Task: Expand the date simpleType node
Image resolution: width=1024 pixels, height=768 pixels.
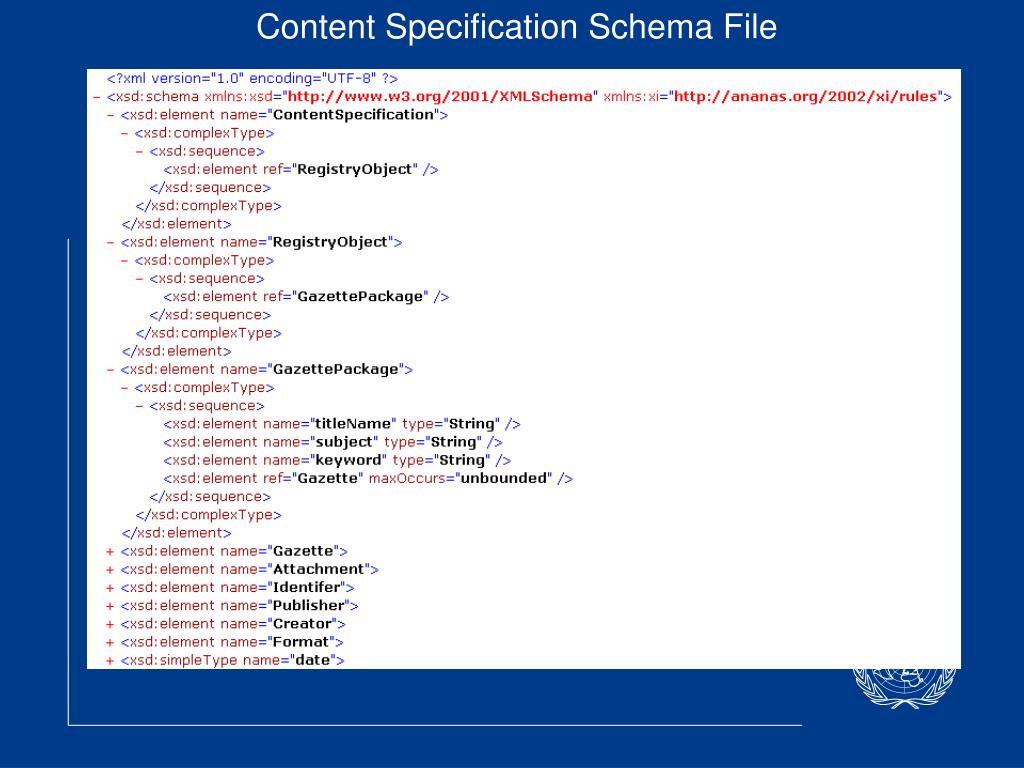Action: click(x=110, y=661)
